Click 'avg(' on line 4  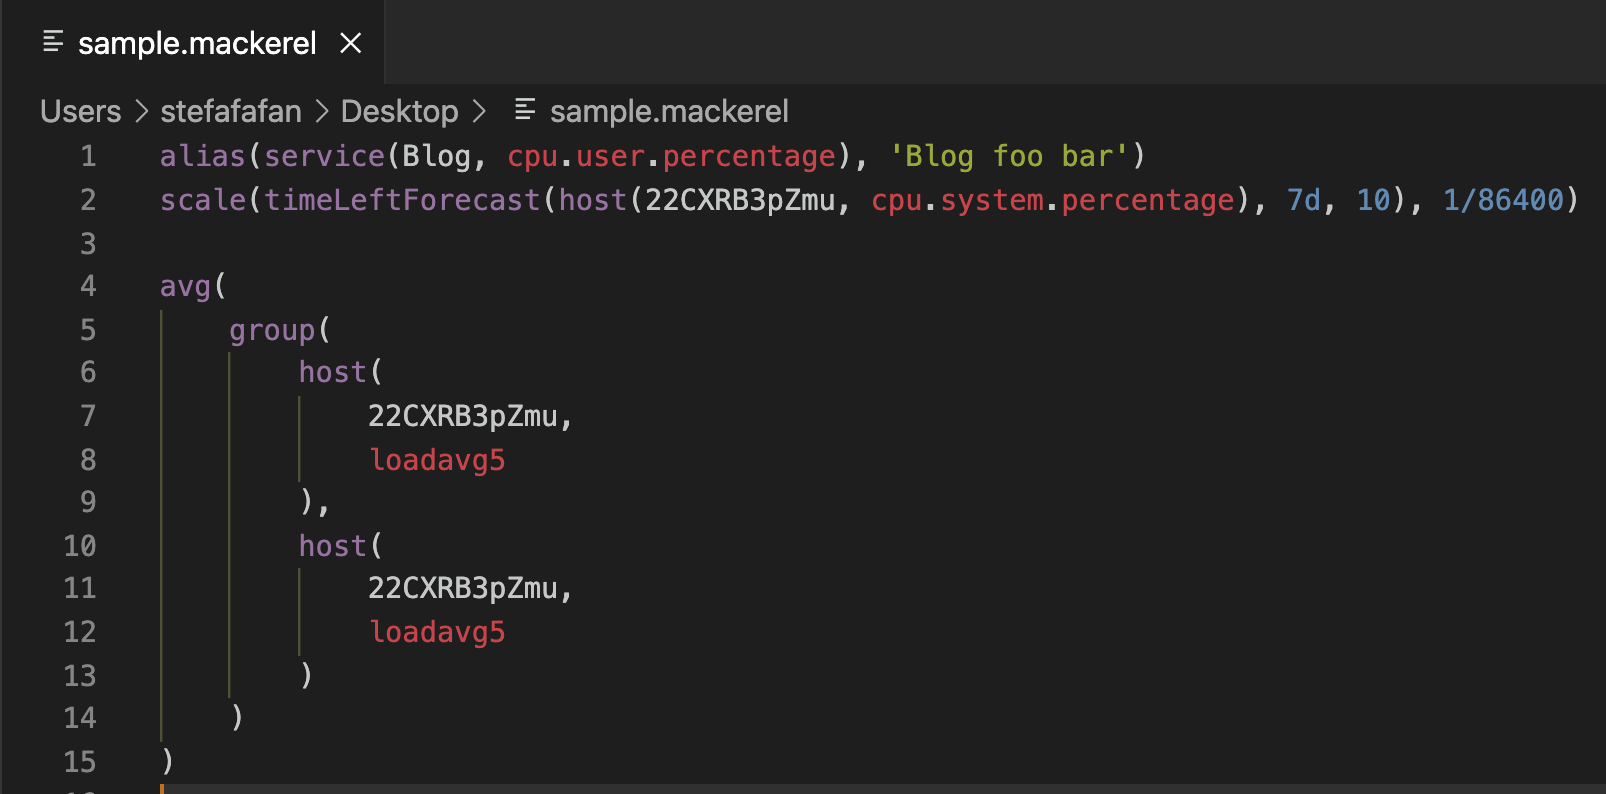click(x=194, y=286)
